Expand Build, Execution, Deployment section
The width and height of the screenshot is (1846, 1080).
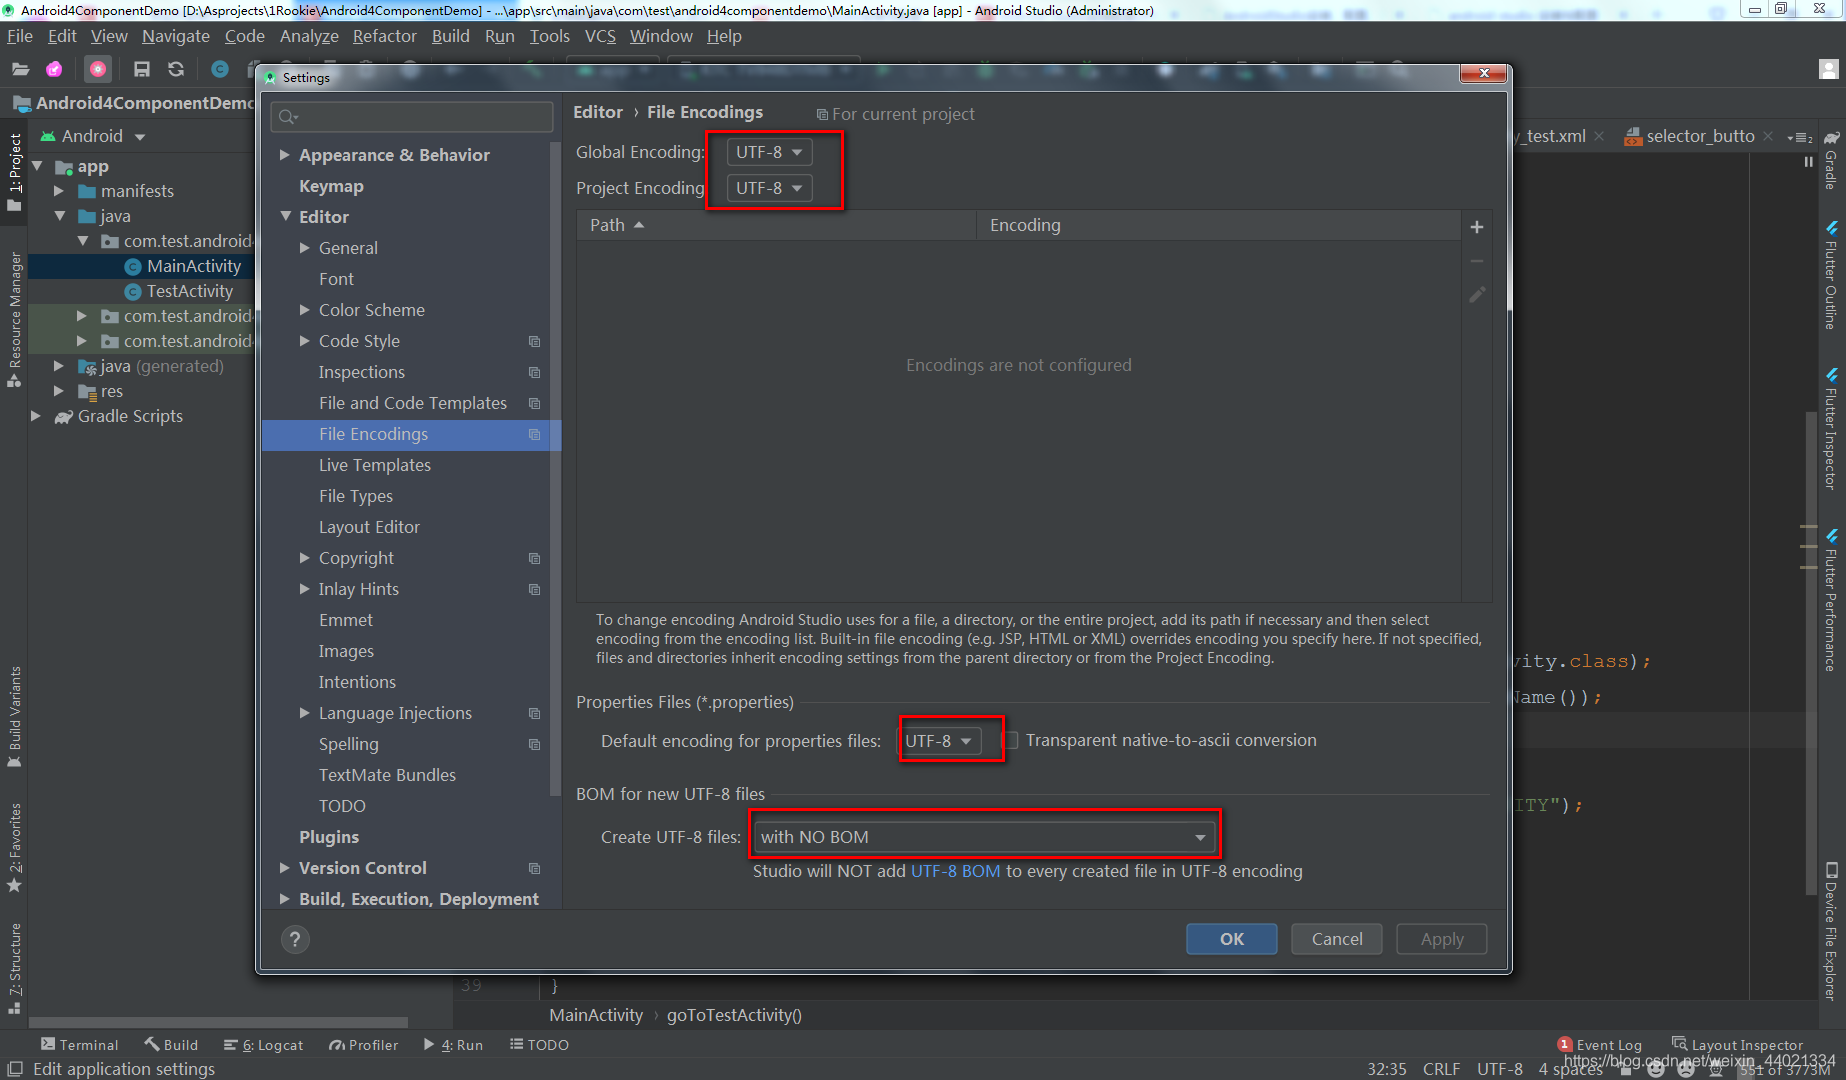click(285, 899)
